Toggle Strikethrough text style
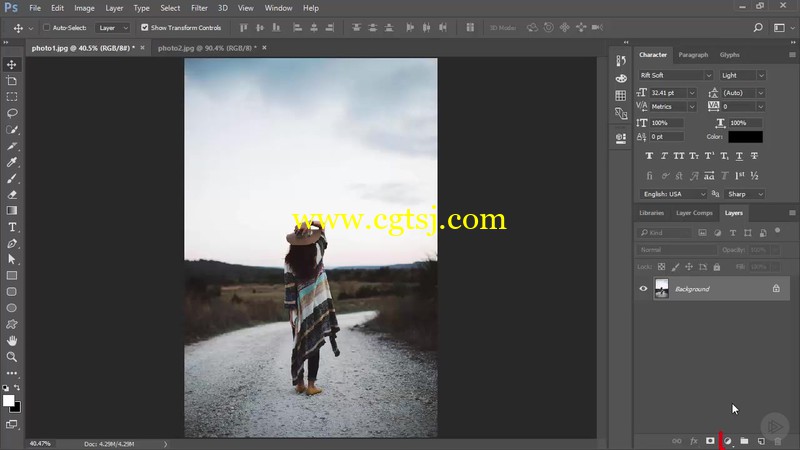Viewport: 800px width, 450px height. [754, 156]
